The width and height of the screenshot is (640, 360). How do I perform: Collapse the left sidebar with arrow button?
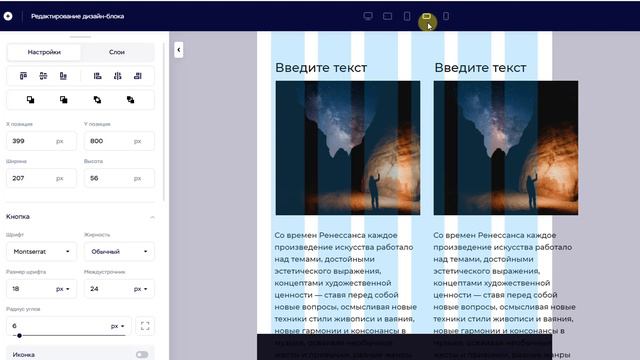point(178,50)
